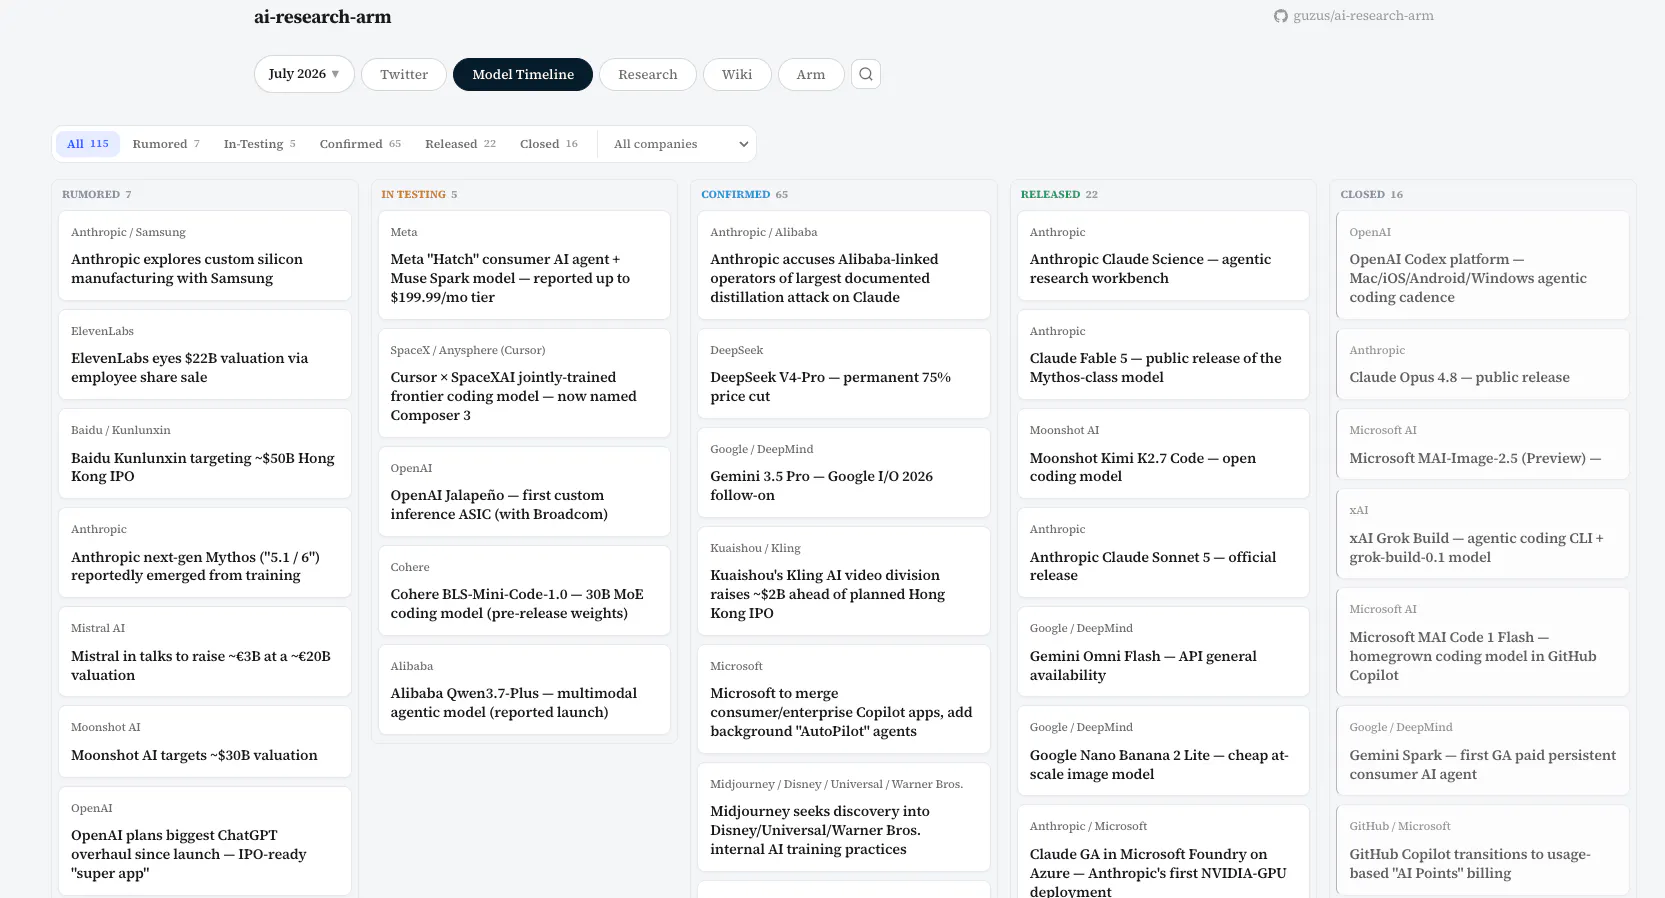Filter by Confirmed 65 status
The image size is (1665, 898).
(x=360, y=144)
